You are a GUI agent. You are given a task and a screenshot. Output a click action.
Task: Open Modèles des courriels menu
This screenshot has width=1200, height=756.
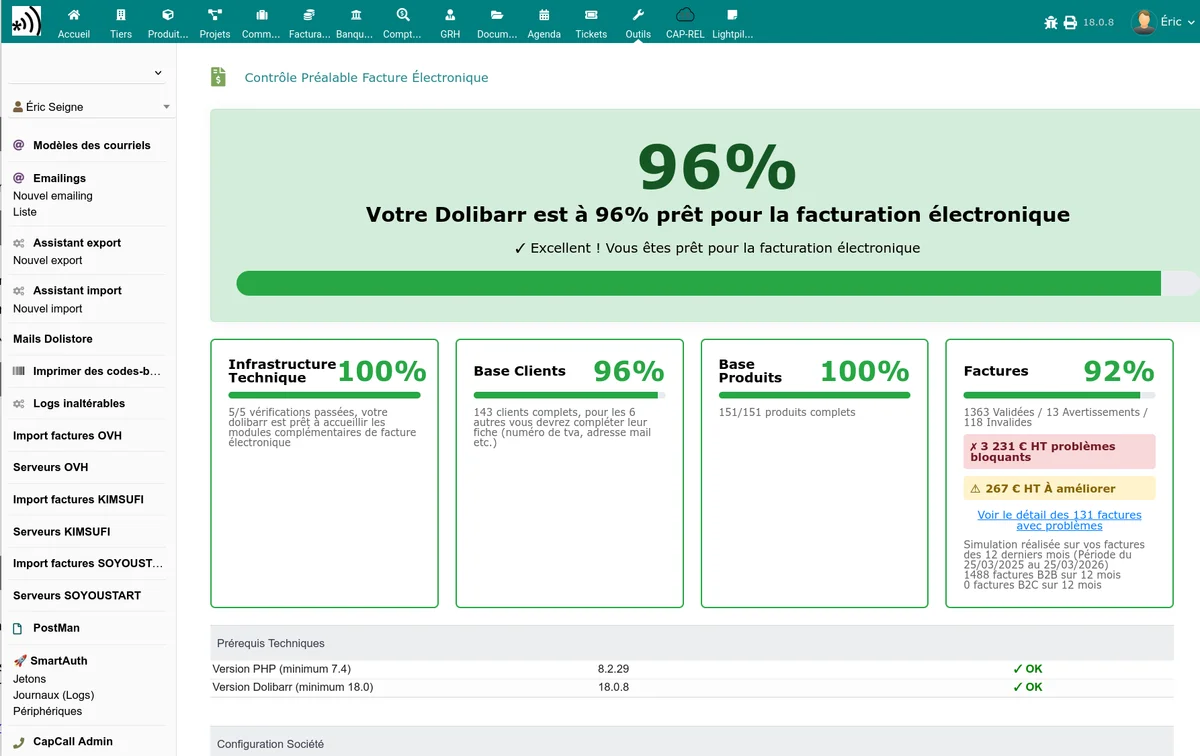click(91, 145)
